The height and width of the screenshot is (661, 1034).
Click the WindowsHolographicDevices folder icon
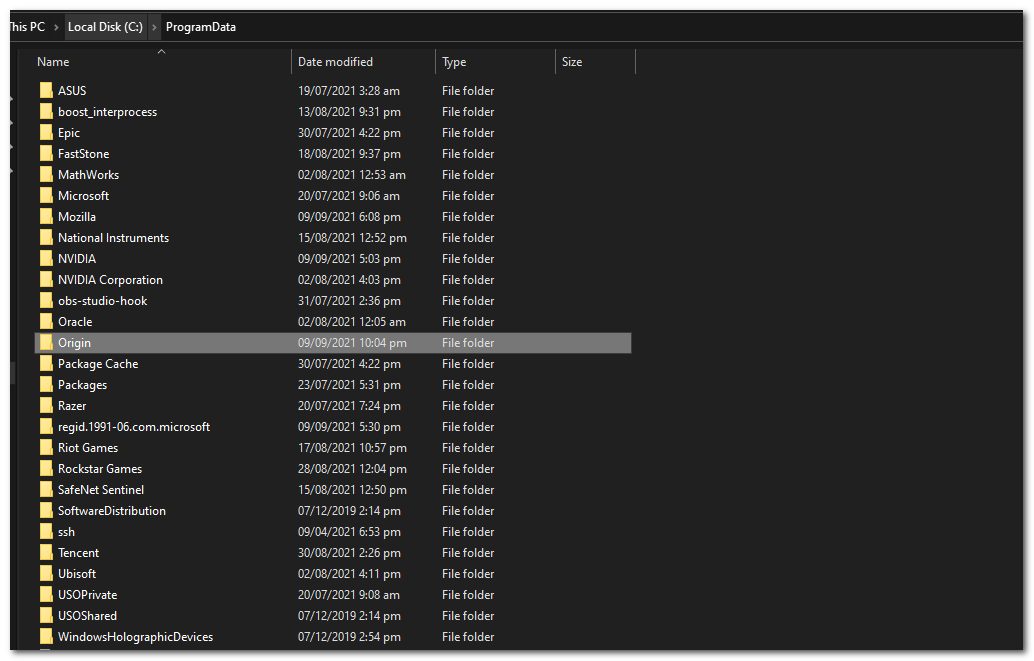tap(46, 636)
